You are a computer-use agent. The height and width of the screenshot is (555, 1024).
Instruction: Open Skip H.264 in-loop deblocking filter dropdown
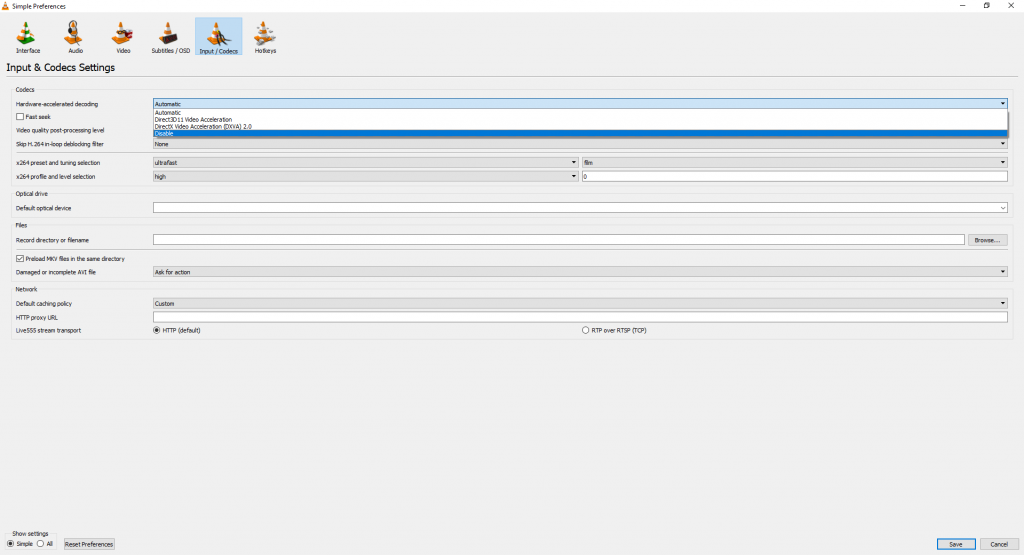pos(580,144)
